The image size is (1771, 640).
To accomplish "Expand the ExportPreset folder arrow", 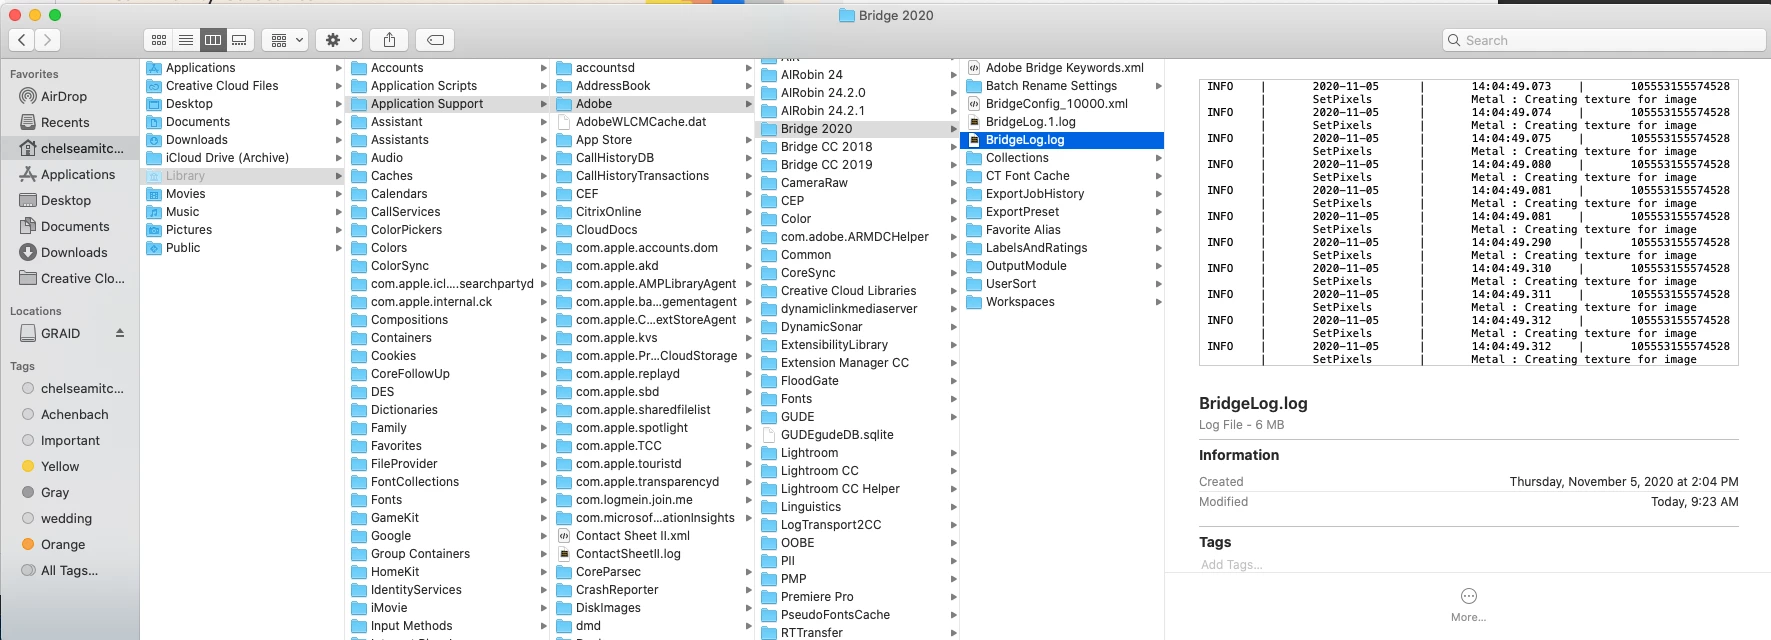I will click(1158, 212).
